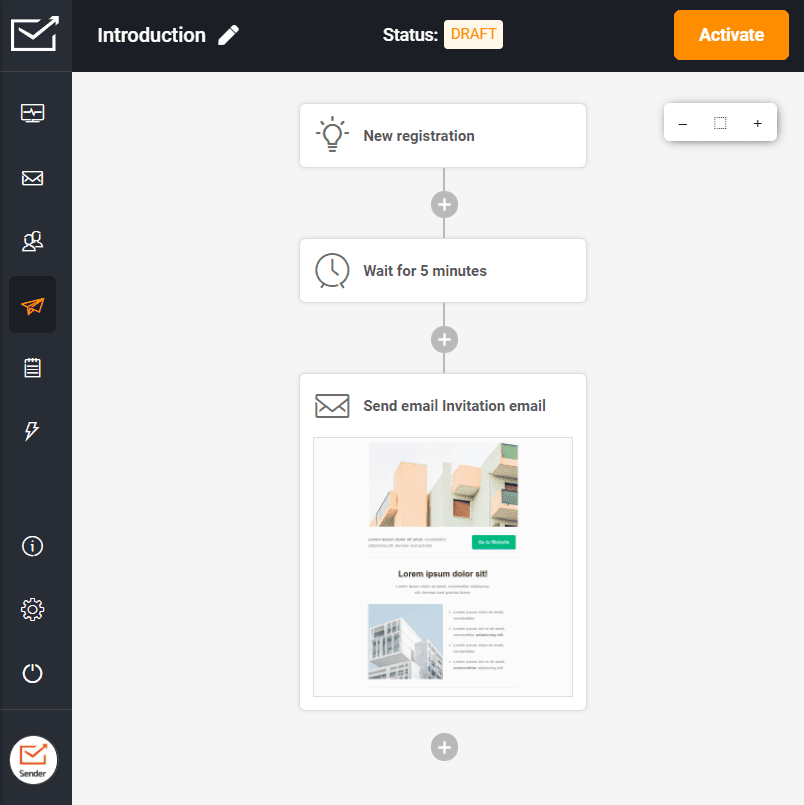Select the Wait for 5 minutes step

click(x=443, y=270)
